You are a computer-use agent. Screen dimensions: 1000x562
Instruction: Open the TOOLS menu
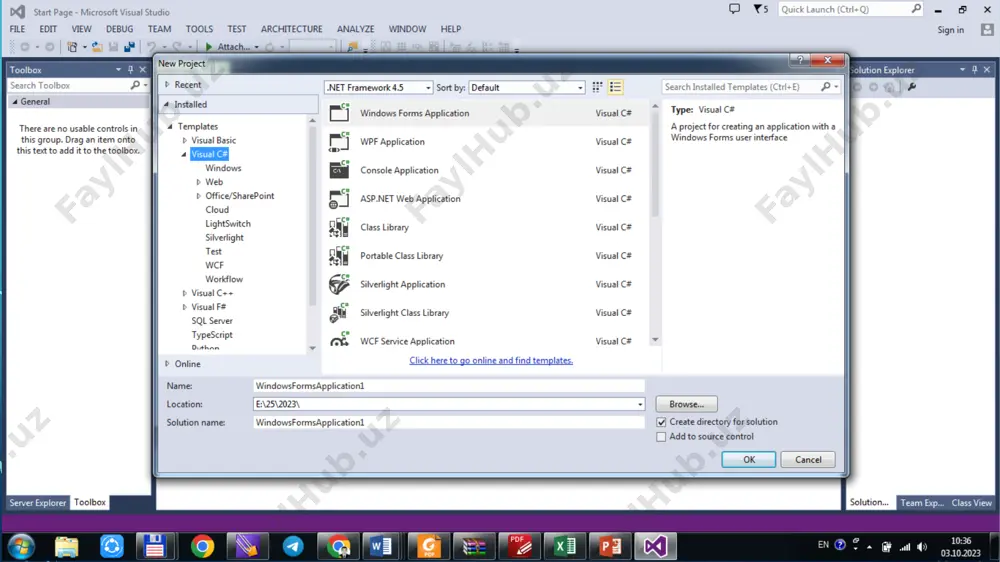tap(199, 29)
